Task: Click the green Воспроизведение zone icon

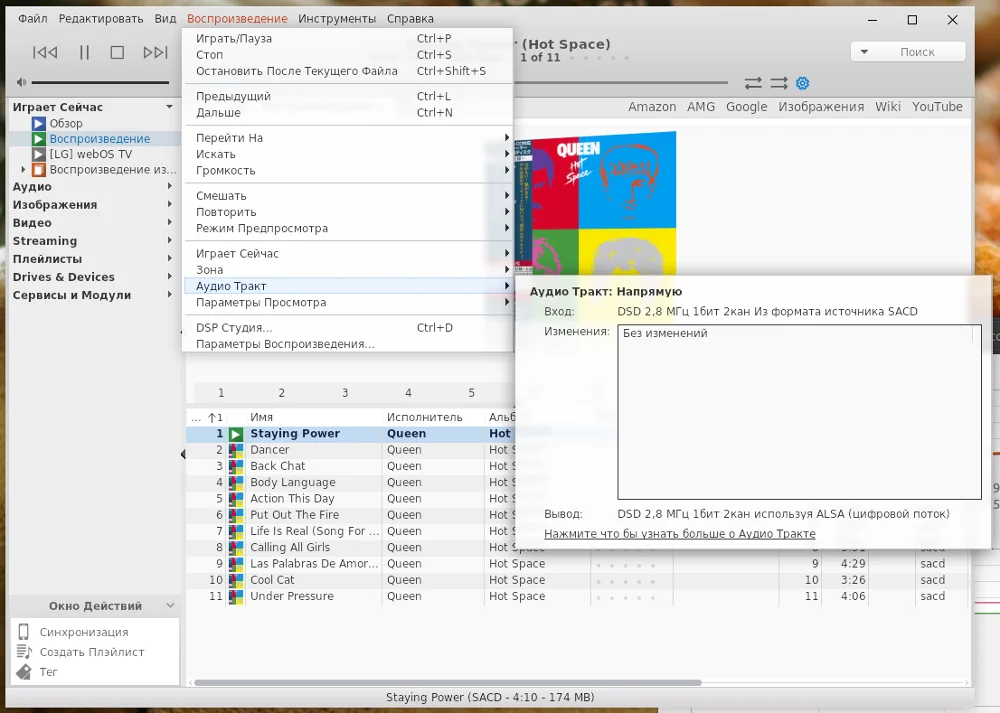Action: pos(39,138)
